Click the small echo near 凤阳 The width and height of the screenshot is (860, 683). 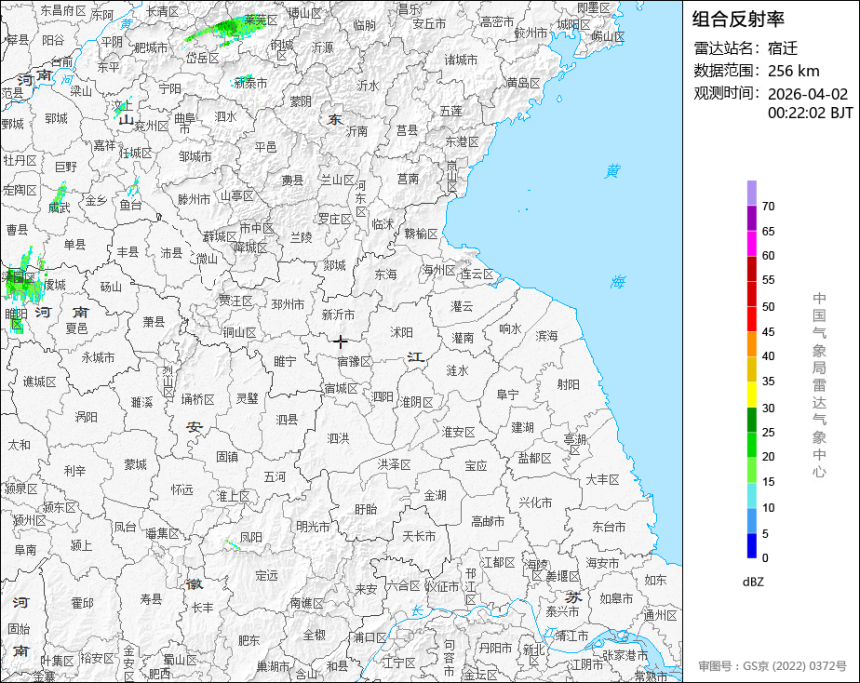231,545
